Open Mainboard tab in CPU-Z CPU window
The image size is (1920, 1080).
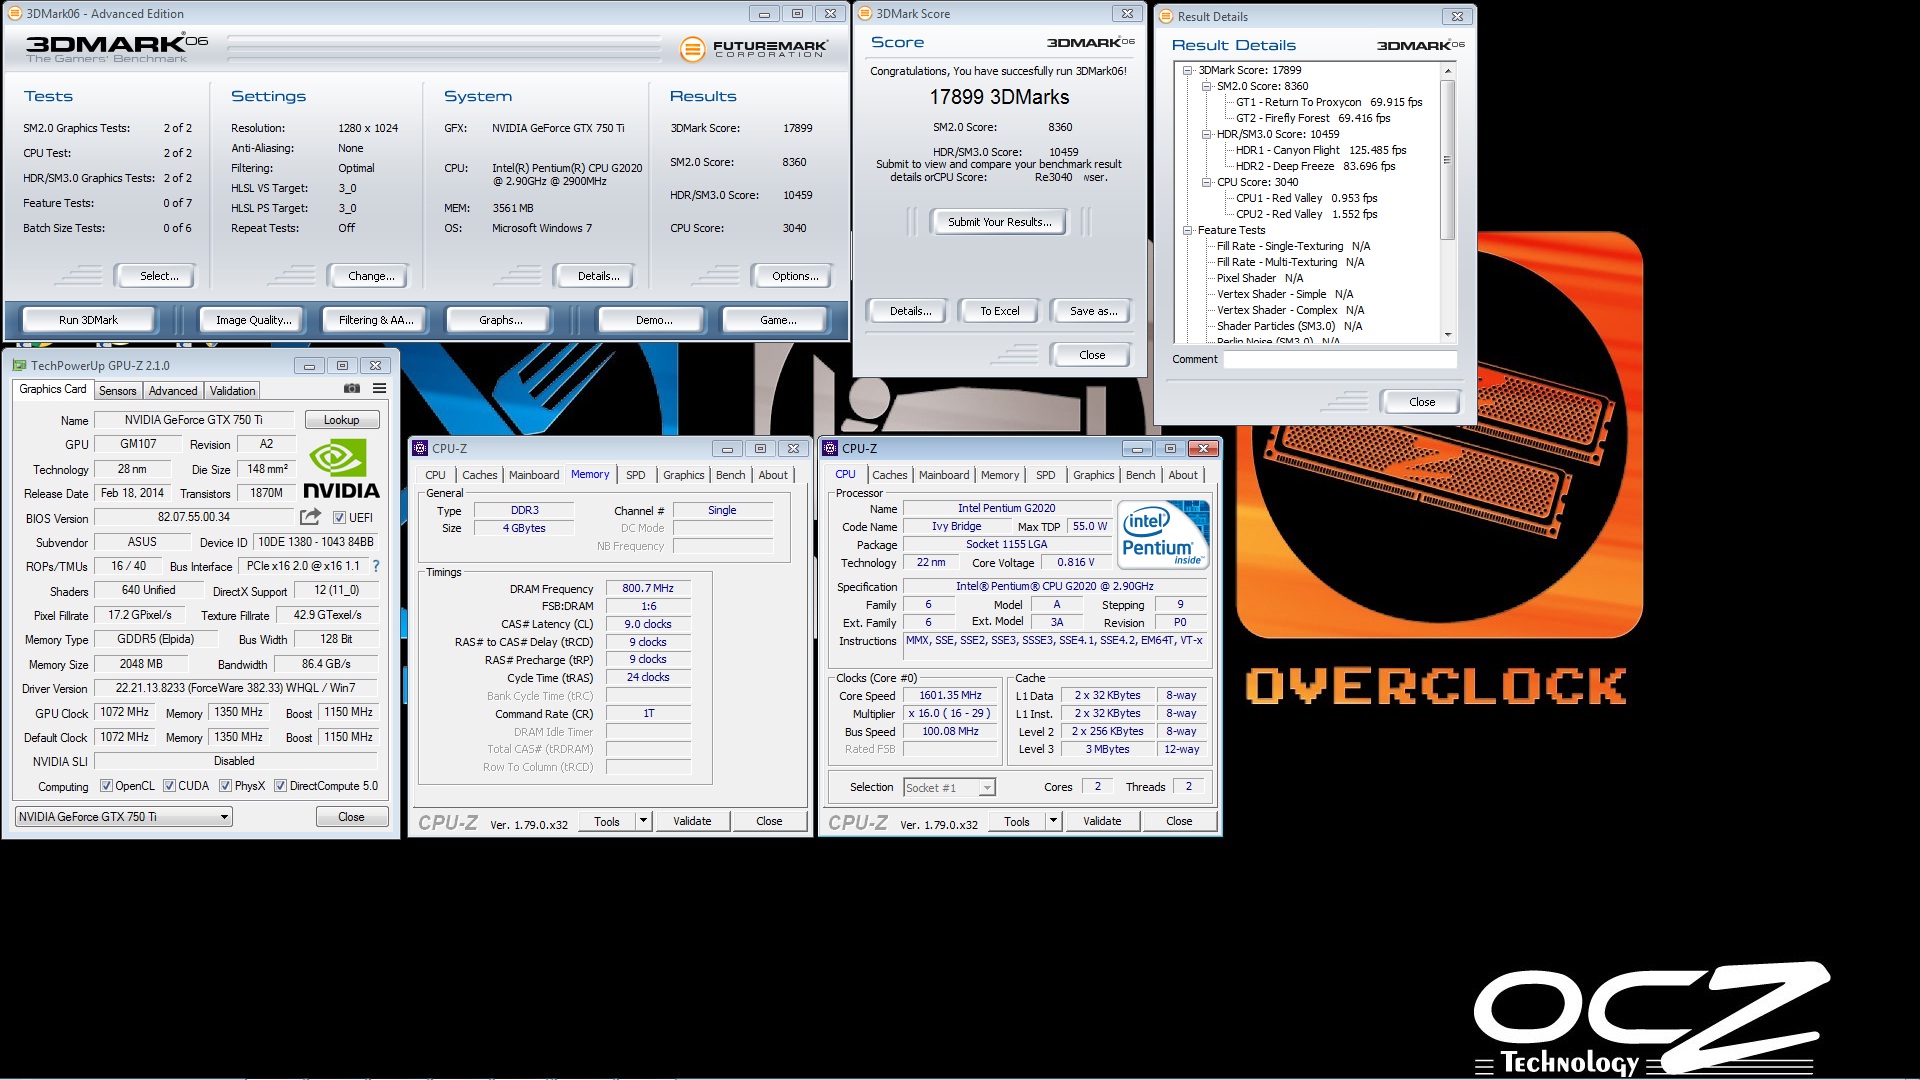click(x=944, y=475)
